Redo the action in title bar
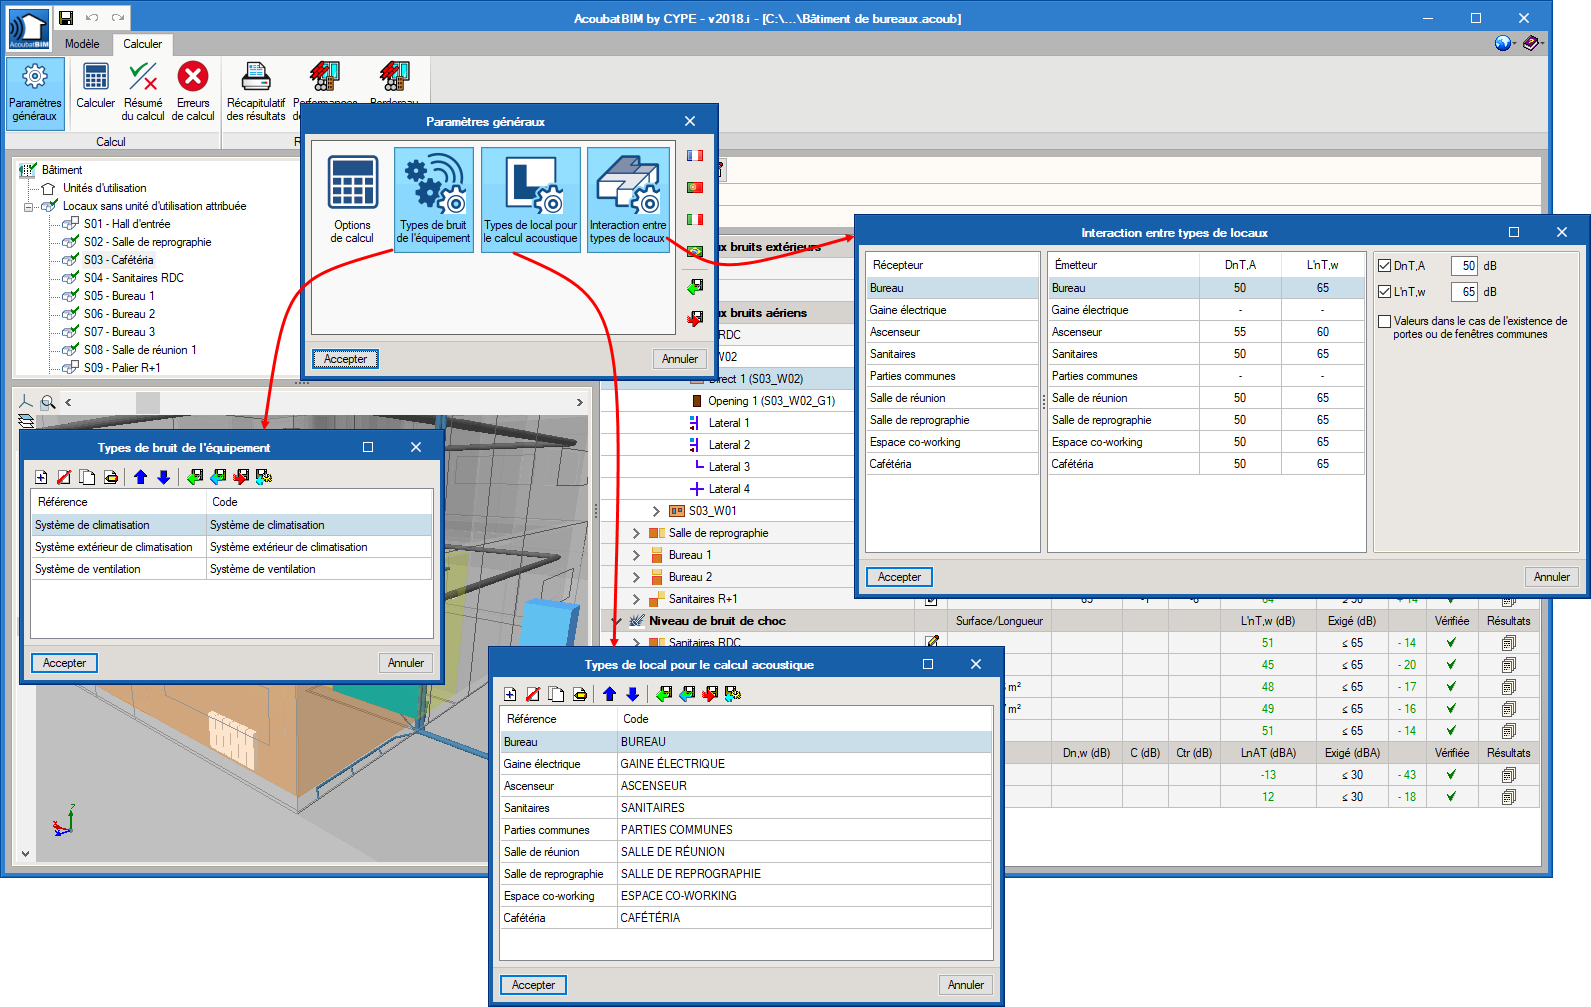This screenshot has height=1007, width=1591. click(x=118, y=18)
